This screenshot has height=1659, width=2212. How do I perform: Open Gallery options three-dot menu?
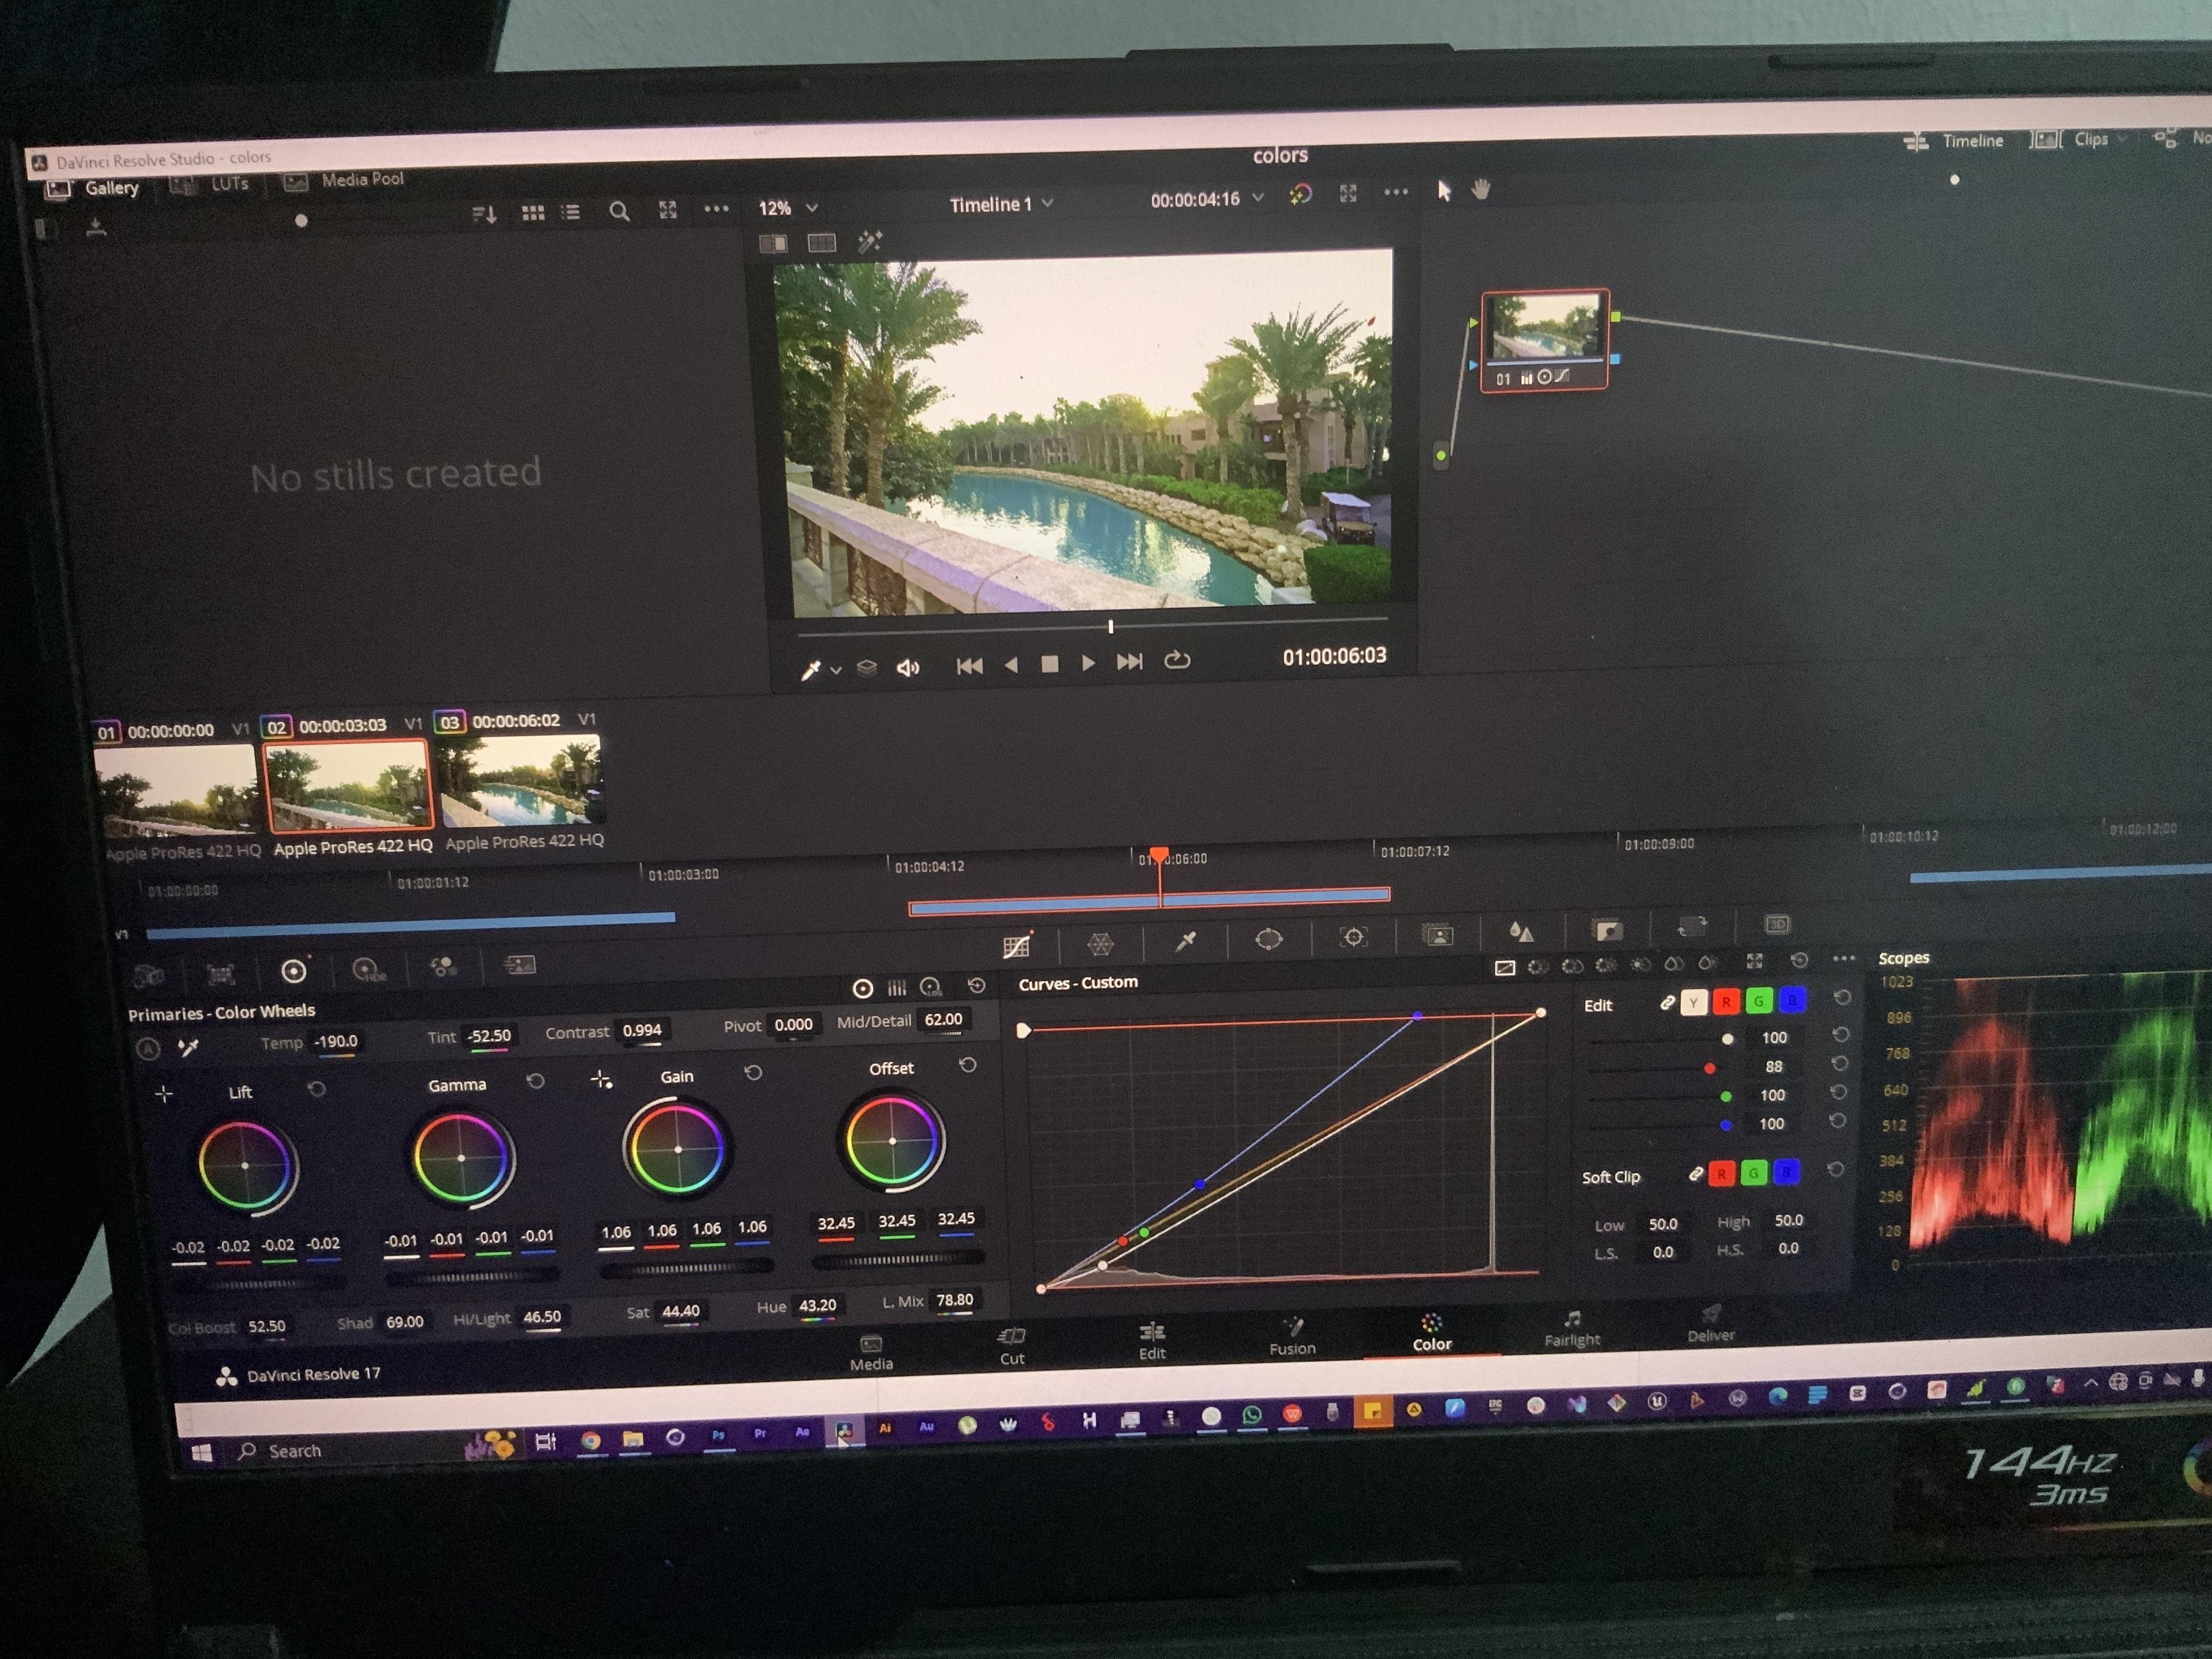[716, 209]
